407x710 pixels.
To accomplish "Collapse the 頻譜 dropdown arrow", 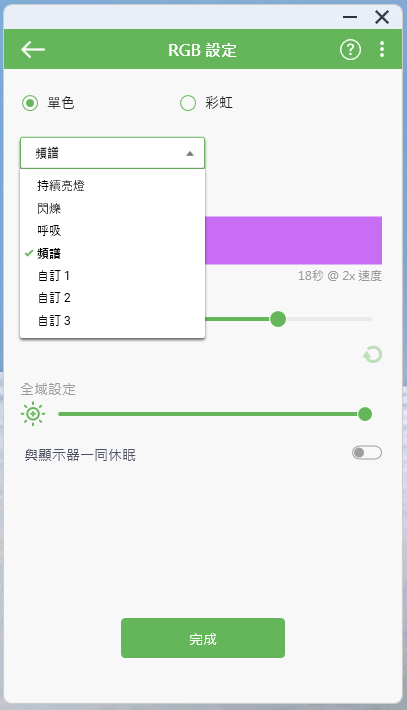I will tap(190, 154).
